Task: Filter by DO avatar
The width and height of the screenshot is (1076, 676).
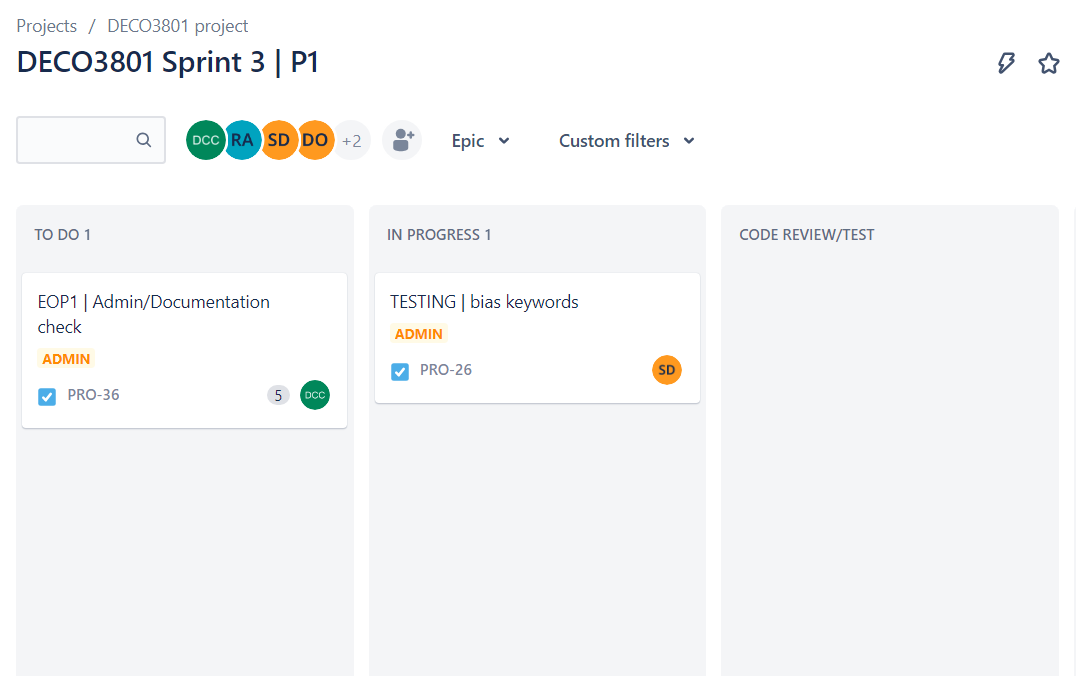Action: click(315, 140)
